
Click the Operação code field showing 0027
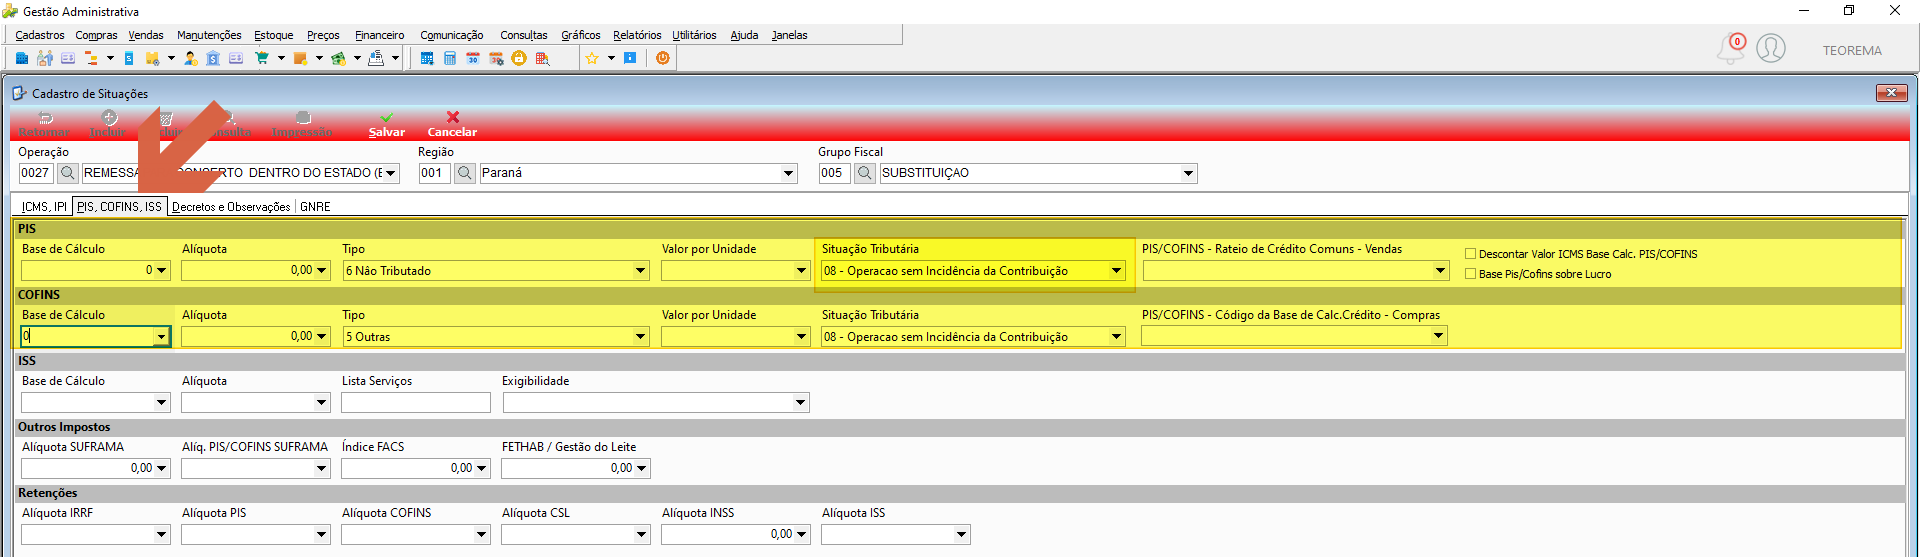pyautogui.click(x=35, y=173)
